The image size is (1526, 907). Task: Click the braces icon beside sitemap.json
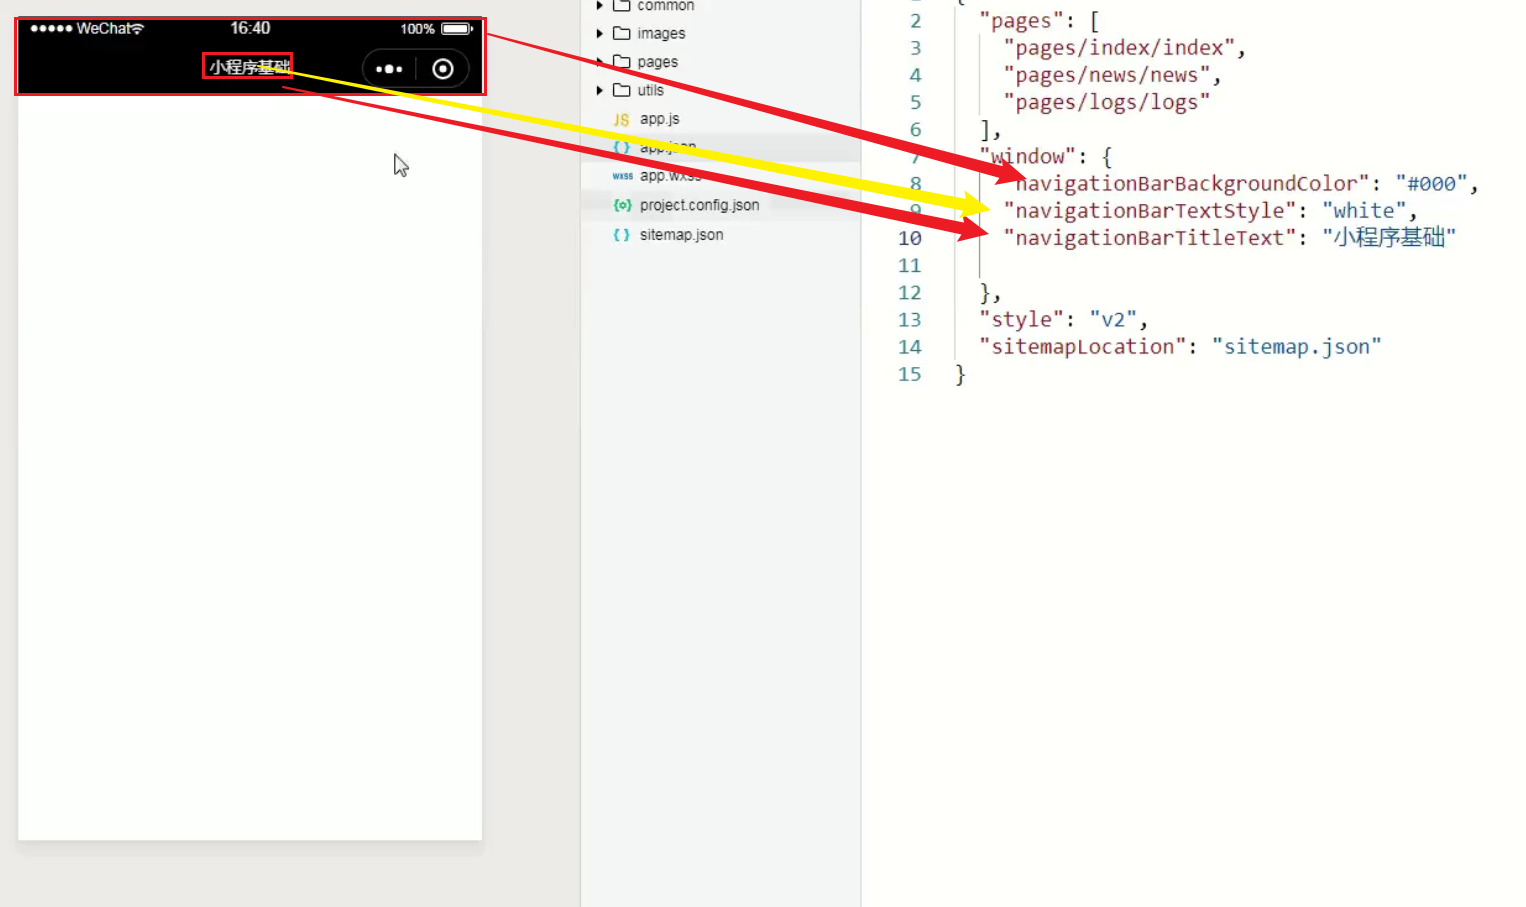tap(621, 234)
